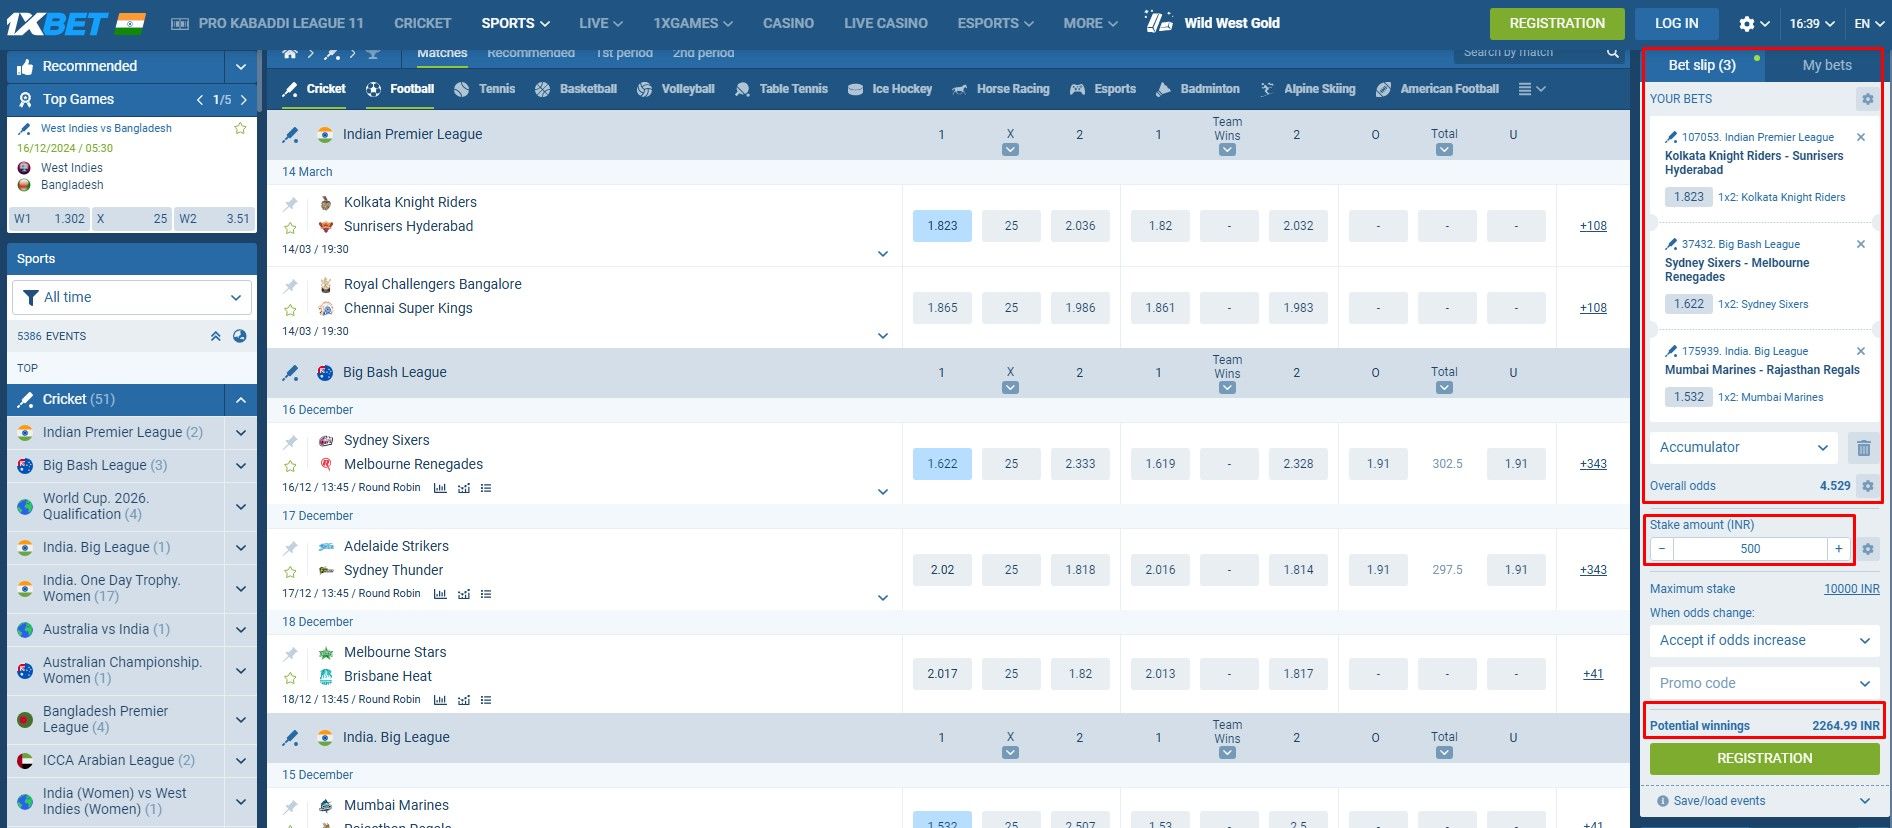The height and width of the screenshot is (828, 1892).
Task: Increase stake amount with plus button
Action: point(1838,549)
